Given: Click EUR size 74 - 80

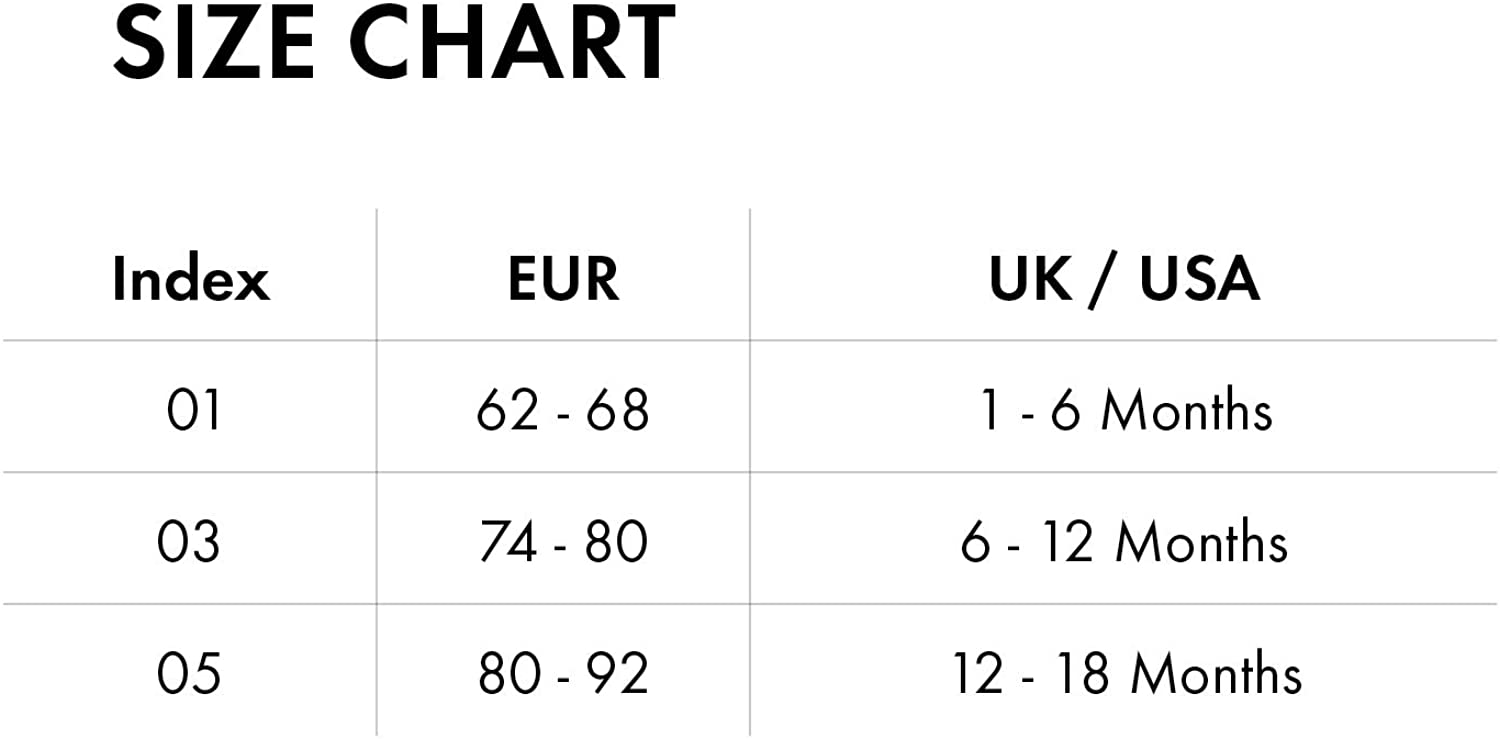Looking at the screenshot, I should click(563, 542).
